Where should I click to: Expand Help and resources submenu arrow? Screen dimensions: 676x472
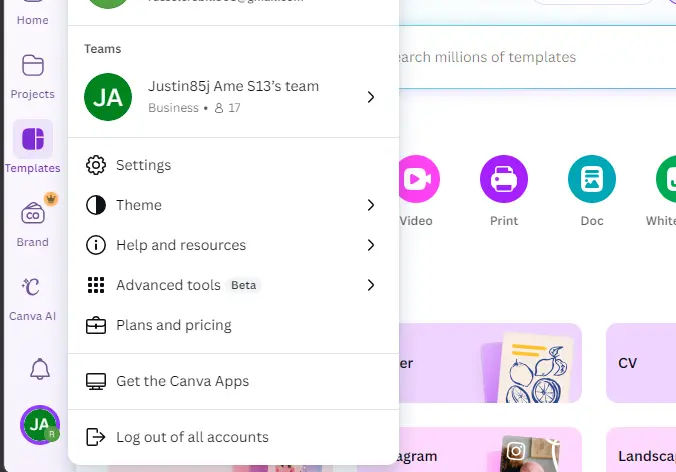pyautogui.click(x=371, y=245)
